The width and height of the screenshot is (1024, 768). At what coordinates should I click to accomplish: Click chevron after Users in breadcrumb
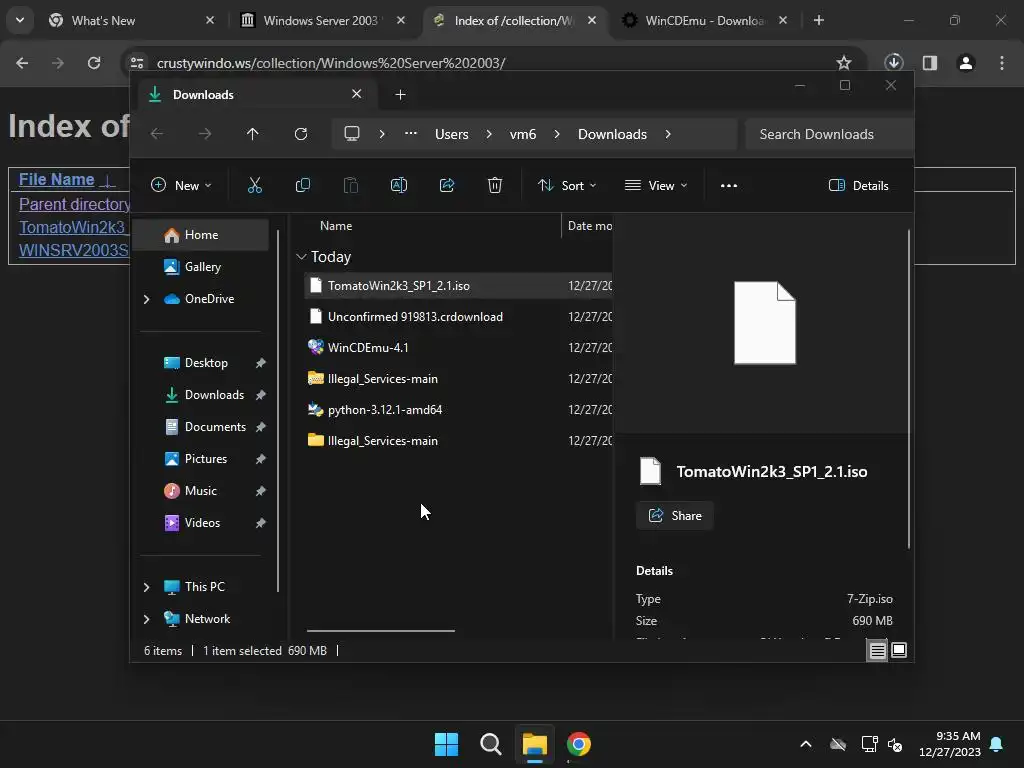(x=488, y=134)
